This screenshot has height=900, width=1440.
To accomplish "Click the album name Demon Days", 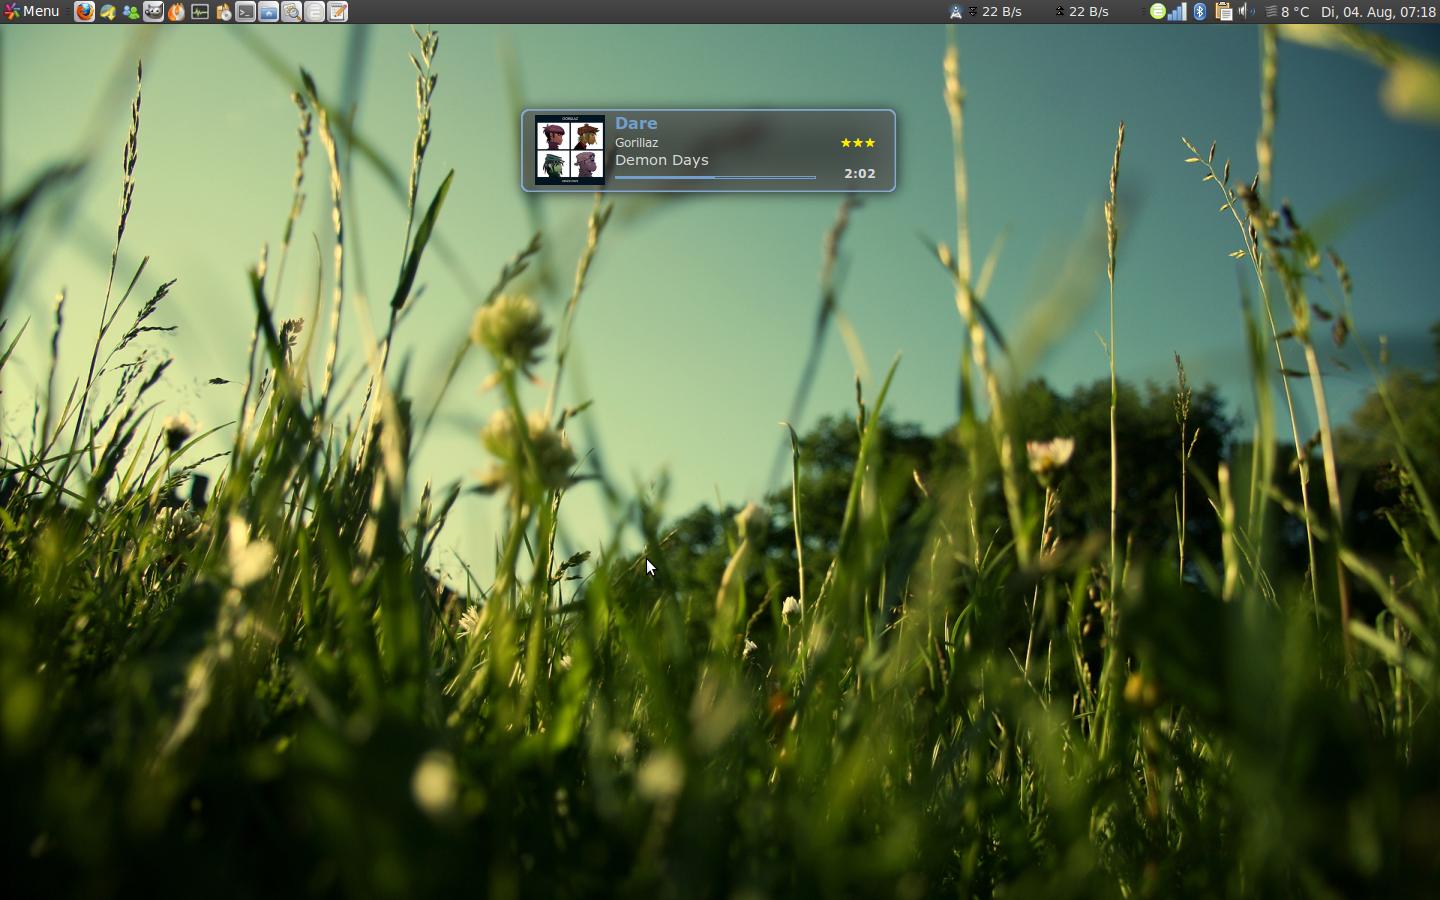I will (x=661, y=160).
